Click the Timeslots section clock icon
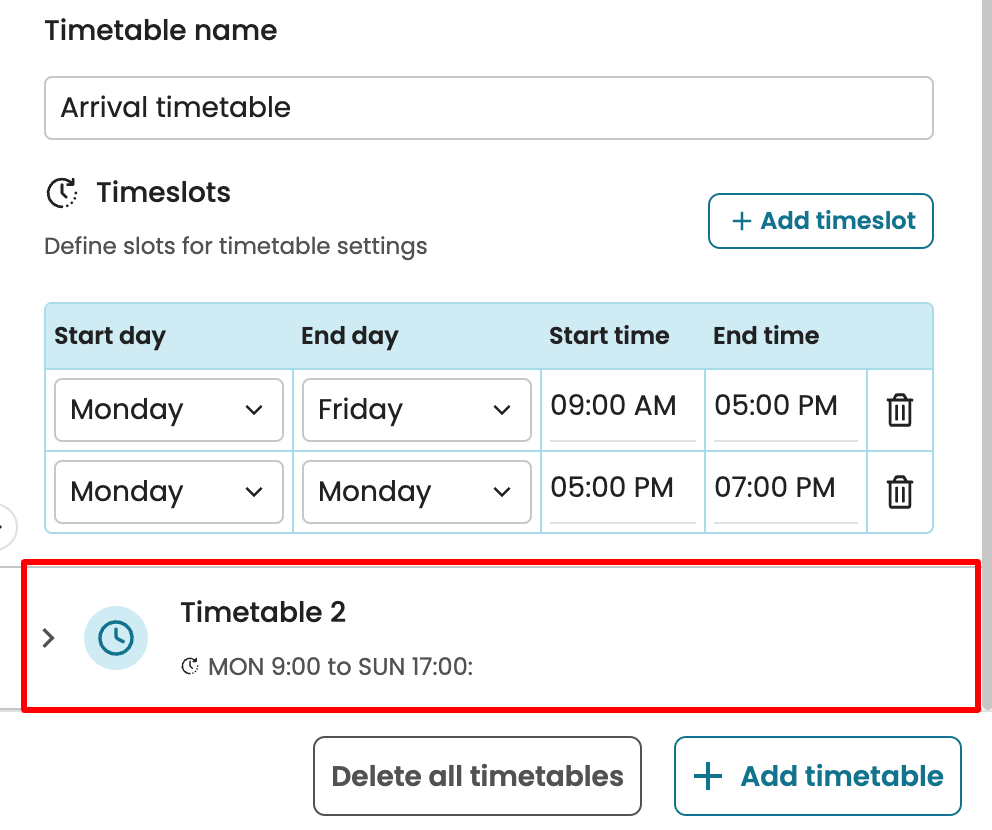Screen dimensions: 992x830 (63, 192)
